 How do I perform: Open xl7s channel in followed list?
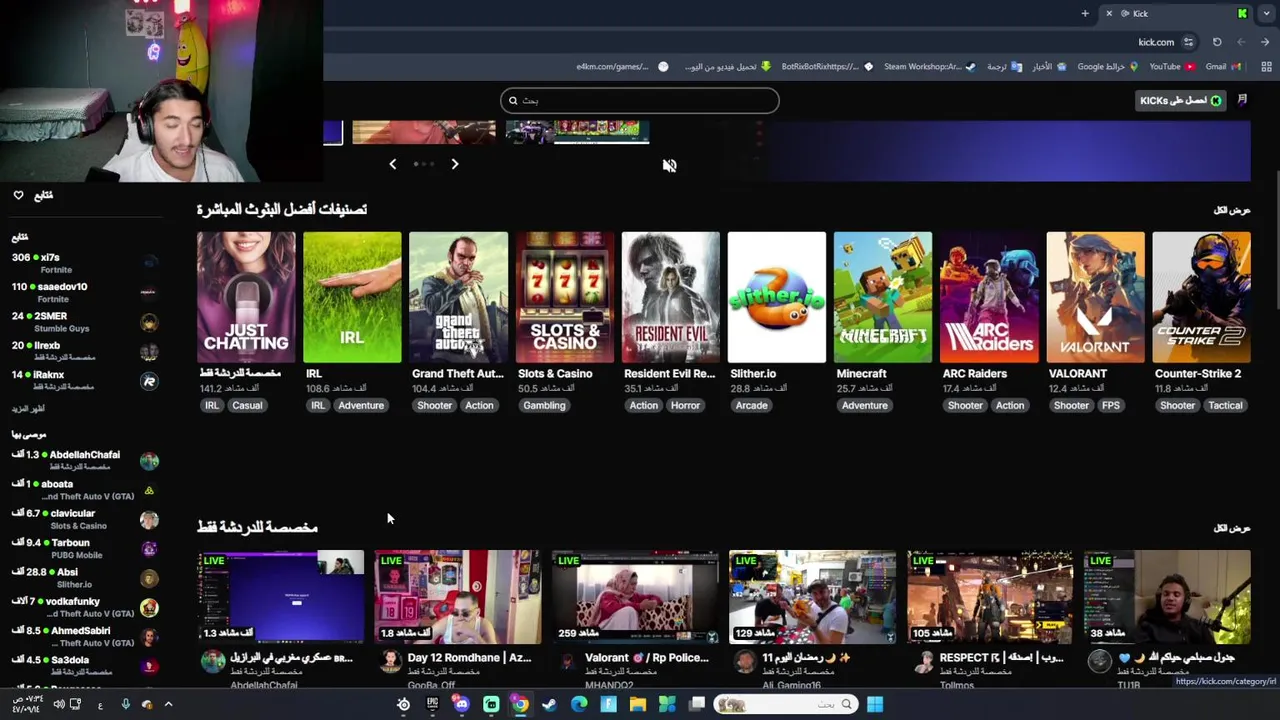[85, 263]
